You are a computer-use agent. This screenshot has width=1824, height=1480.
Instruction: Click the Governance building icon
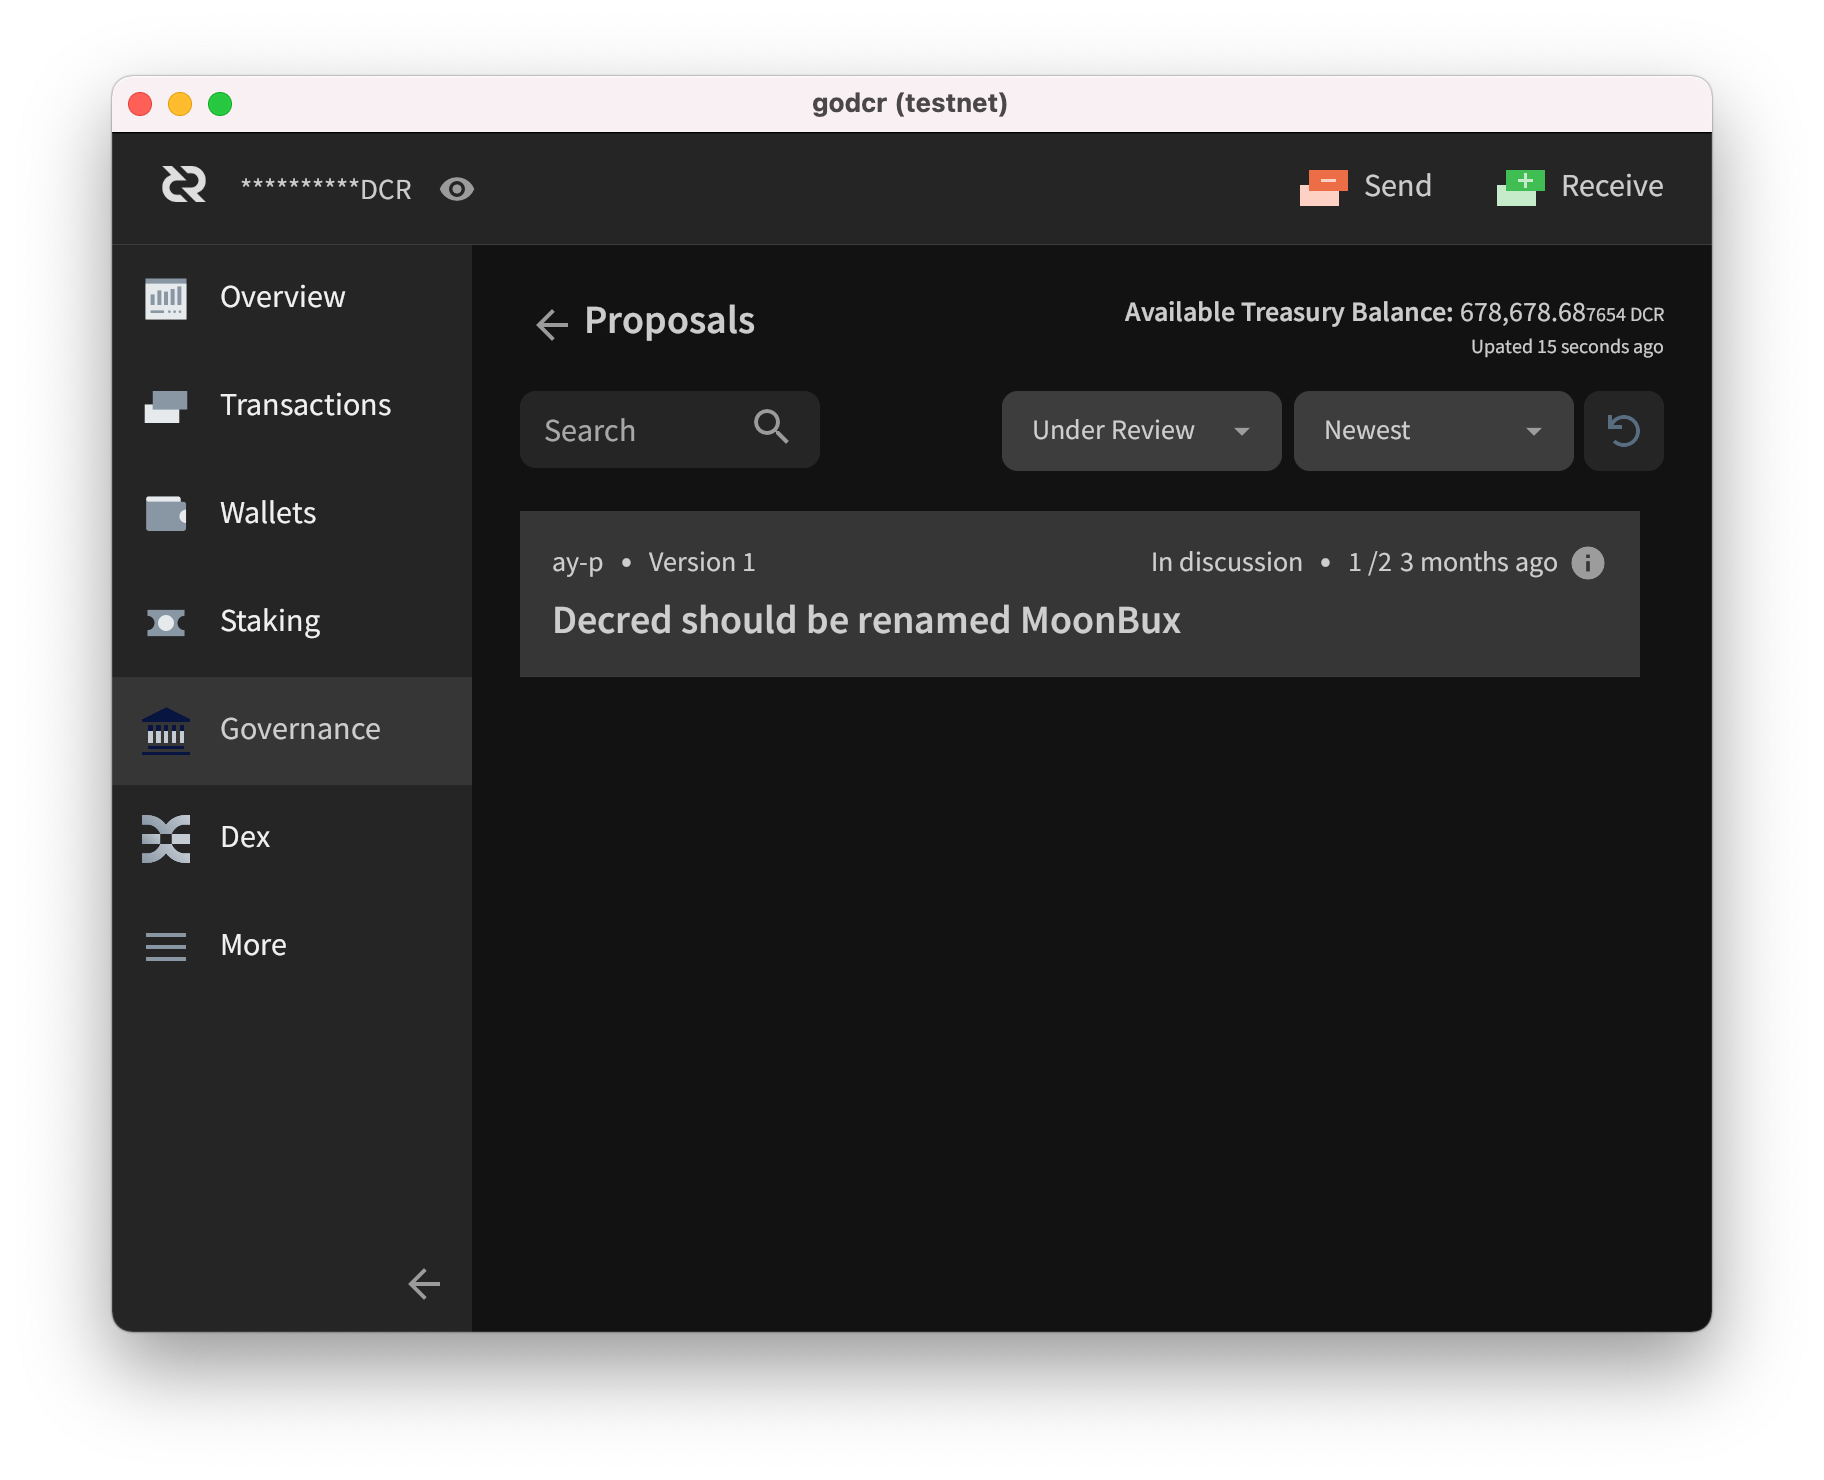click(166, 731)
